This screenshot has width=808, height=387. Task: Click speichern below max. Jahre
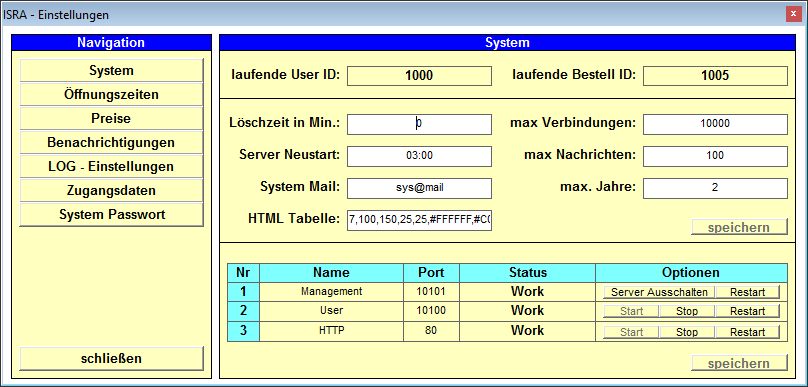(x=739, y=227)
